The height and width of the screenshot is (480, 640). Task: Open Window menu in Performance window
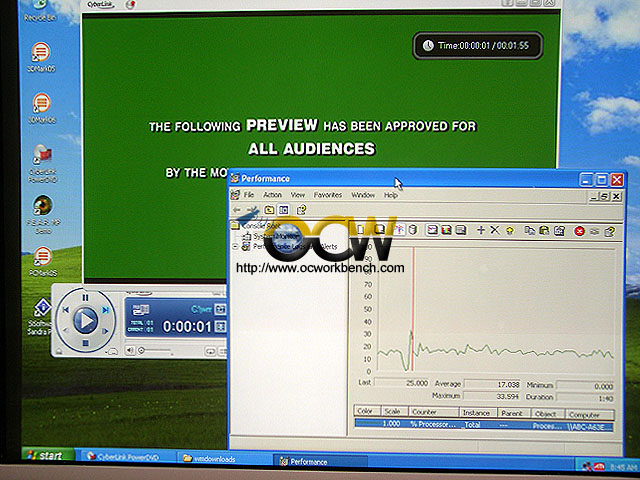click(363, 195)
